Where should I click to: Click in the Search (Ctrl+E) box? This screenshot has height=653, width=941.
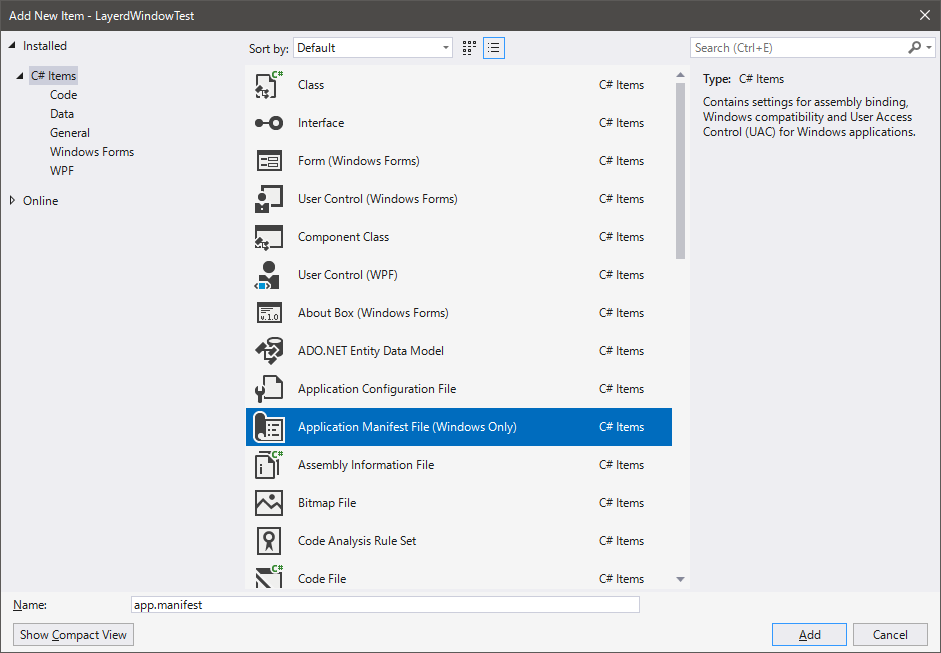(799, 47)
